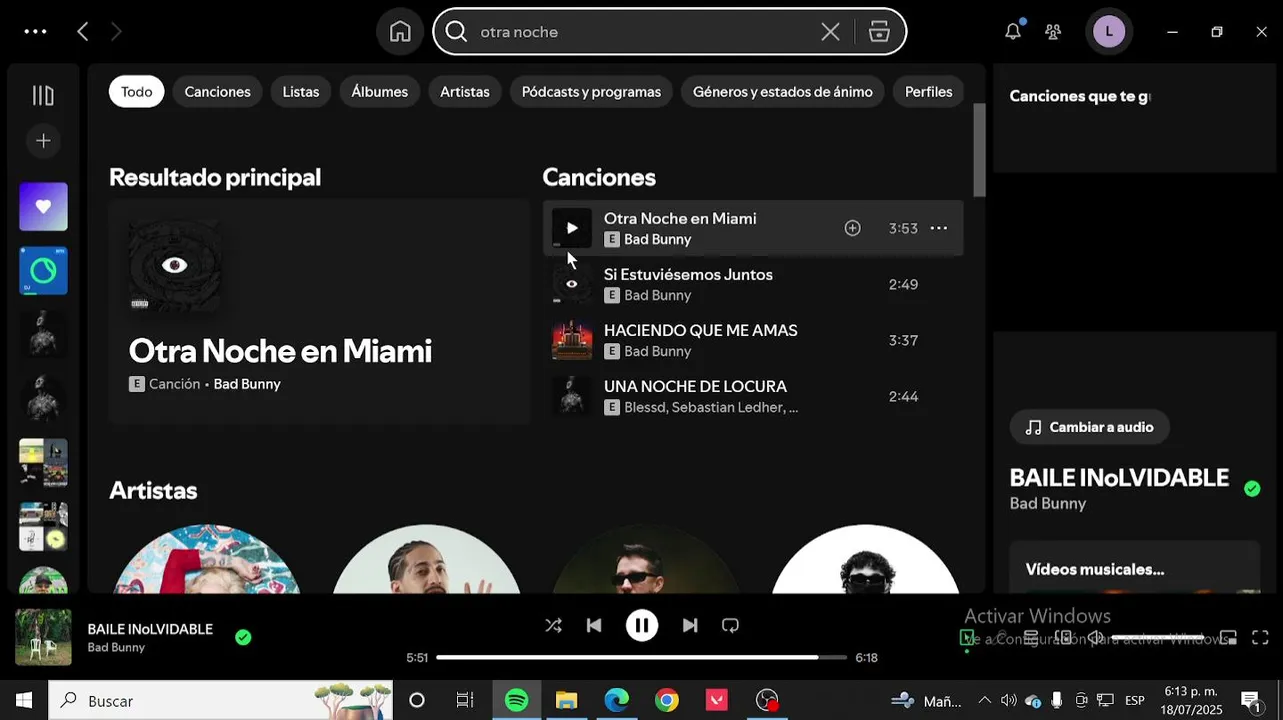Expand Your Library sidebar icon
The height and width of the screenshot is (720, 1283).
click(43, 96)
